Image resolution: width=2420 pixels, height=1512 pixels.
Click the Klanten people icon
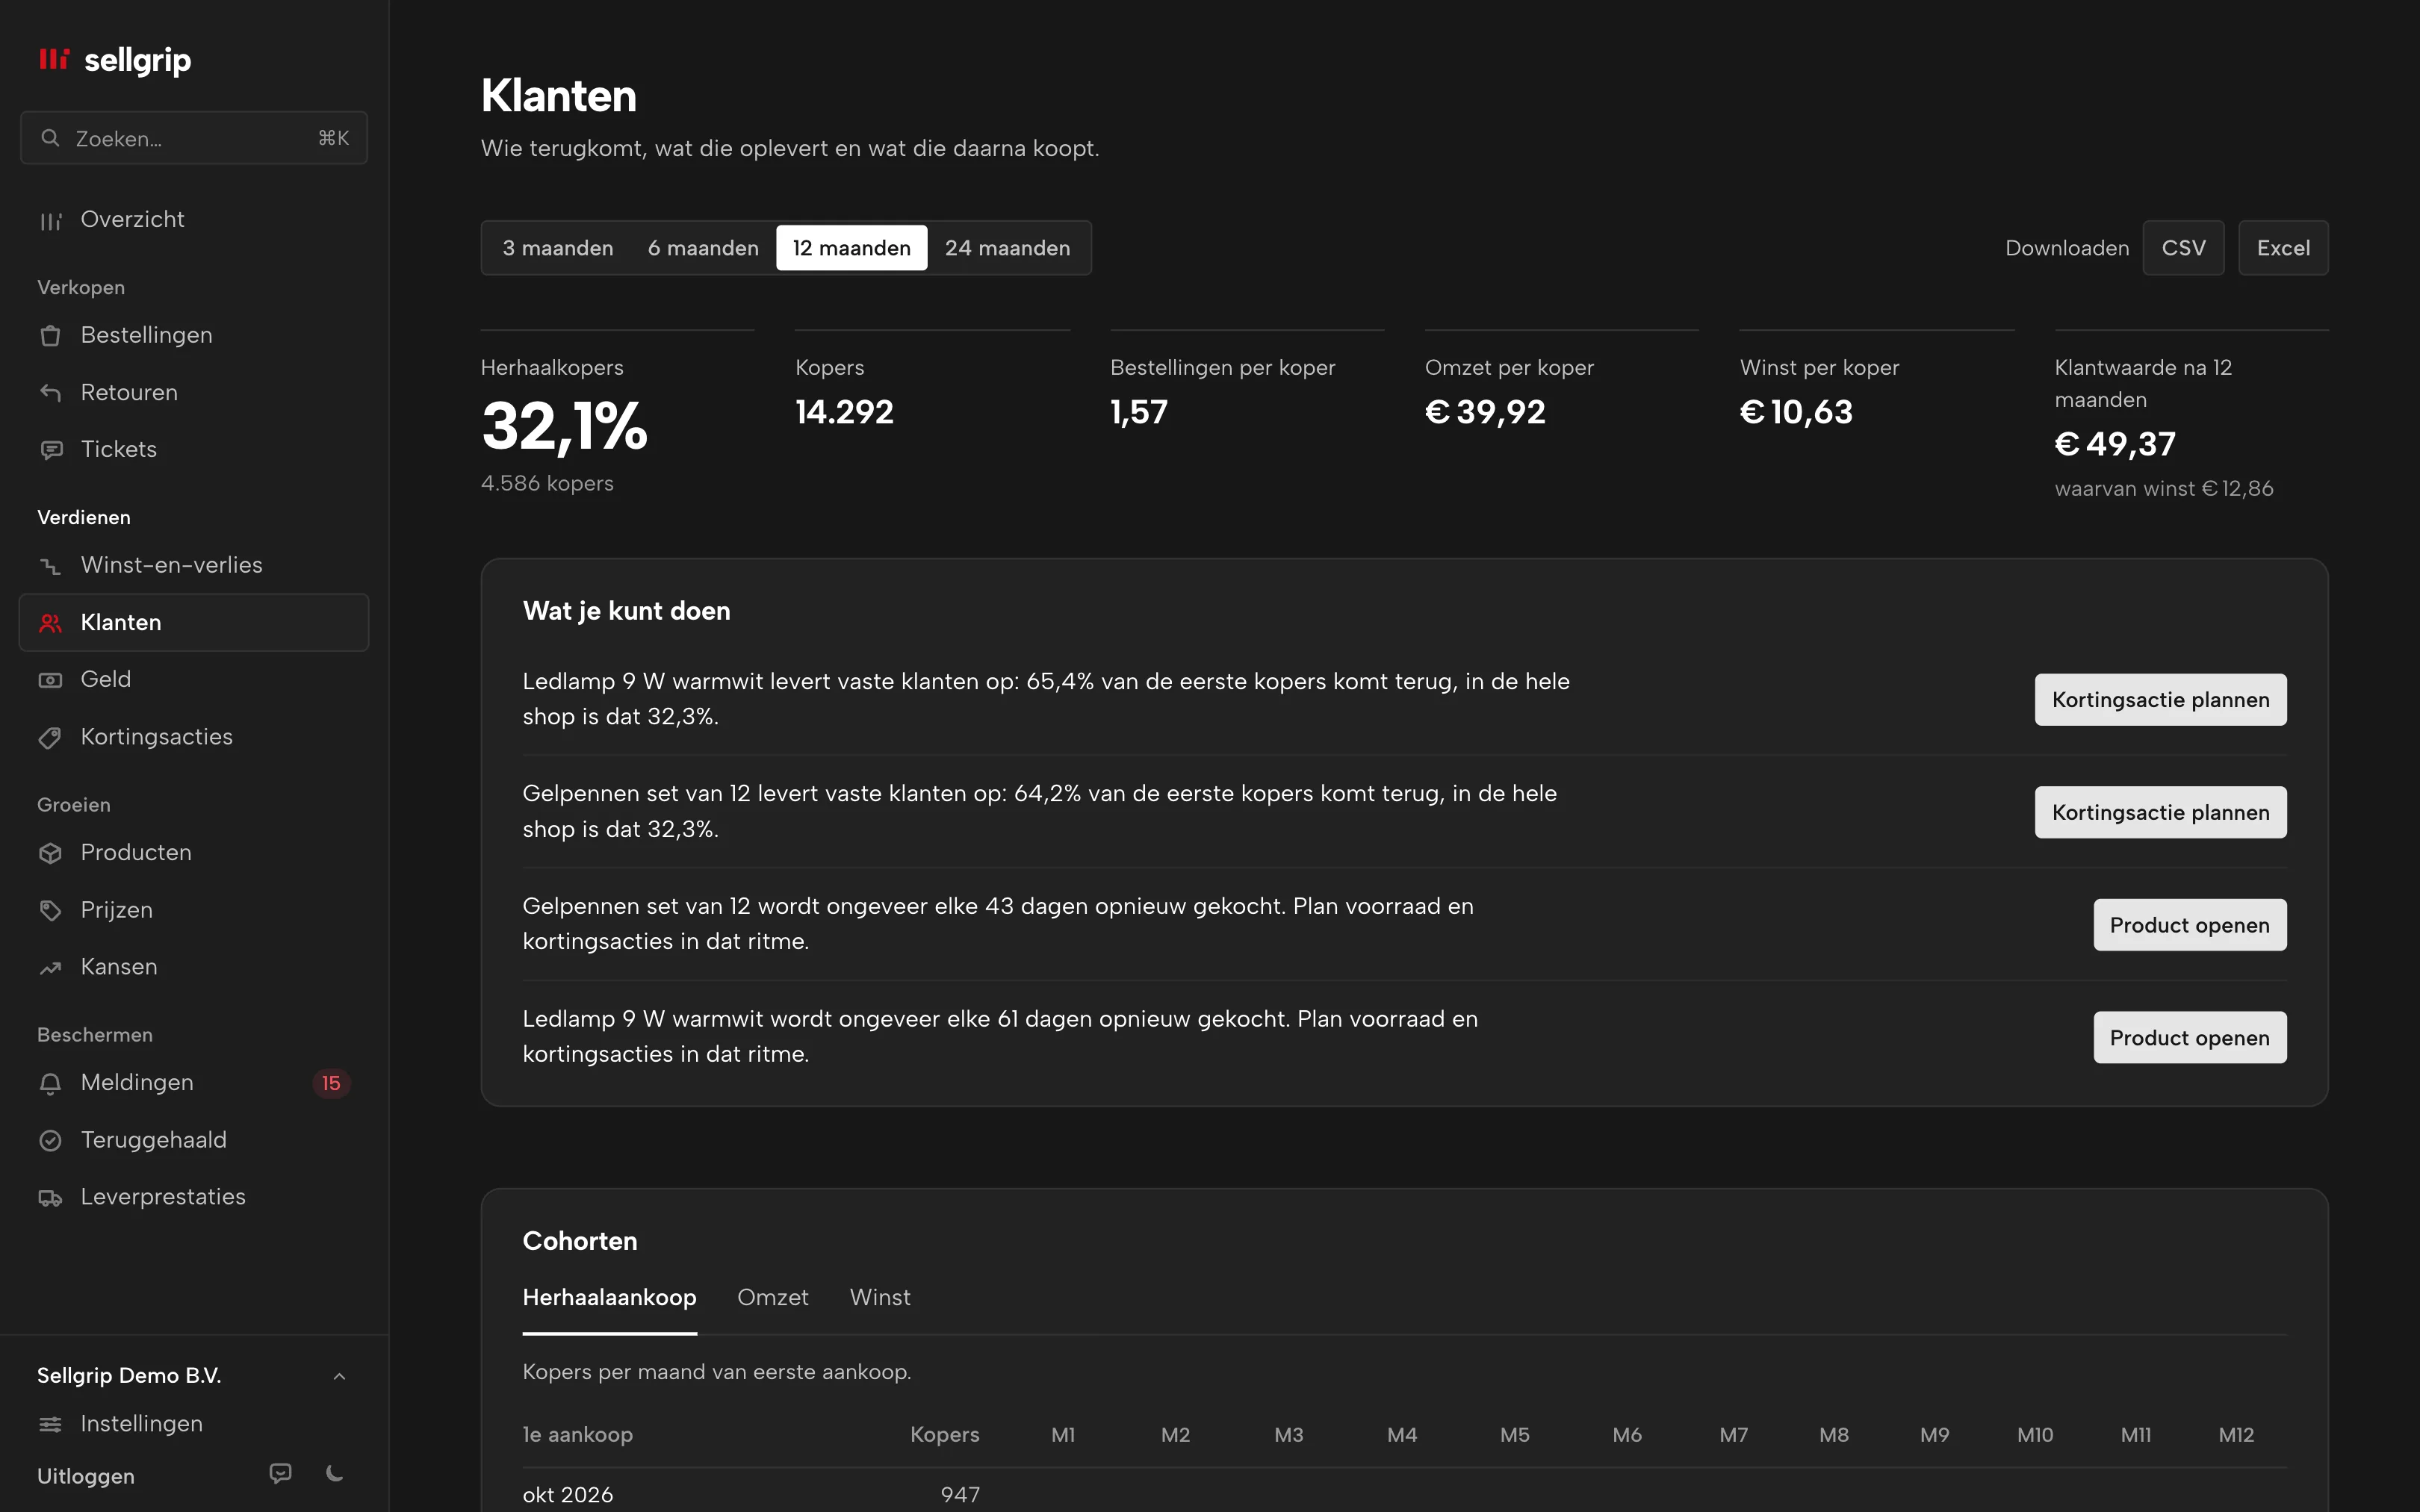(x=50, y=623)
